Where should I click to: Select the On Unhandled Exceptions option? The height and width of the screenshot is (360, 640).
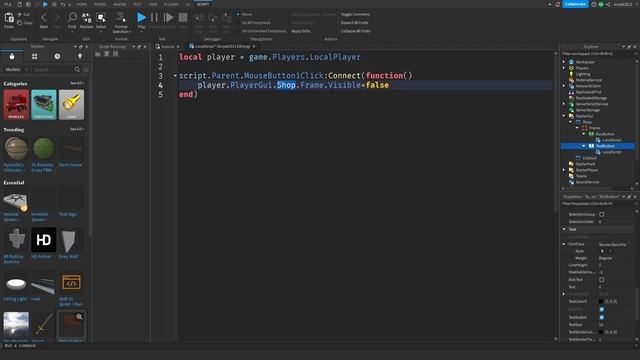[261, 31]
